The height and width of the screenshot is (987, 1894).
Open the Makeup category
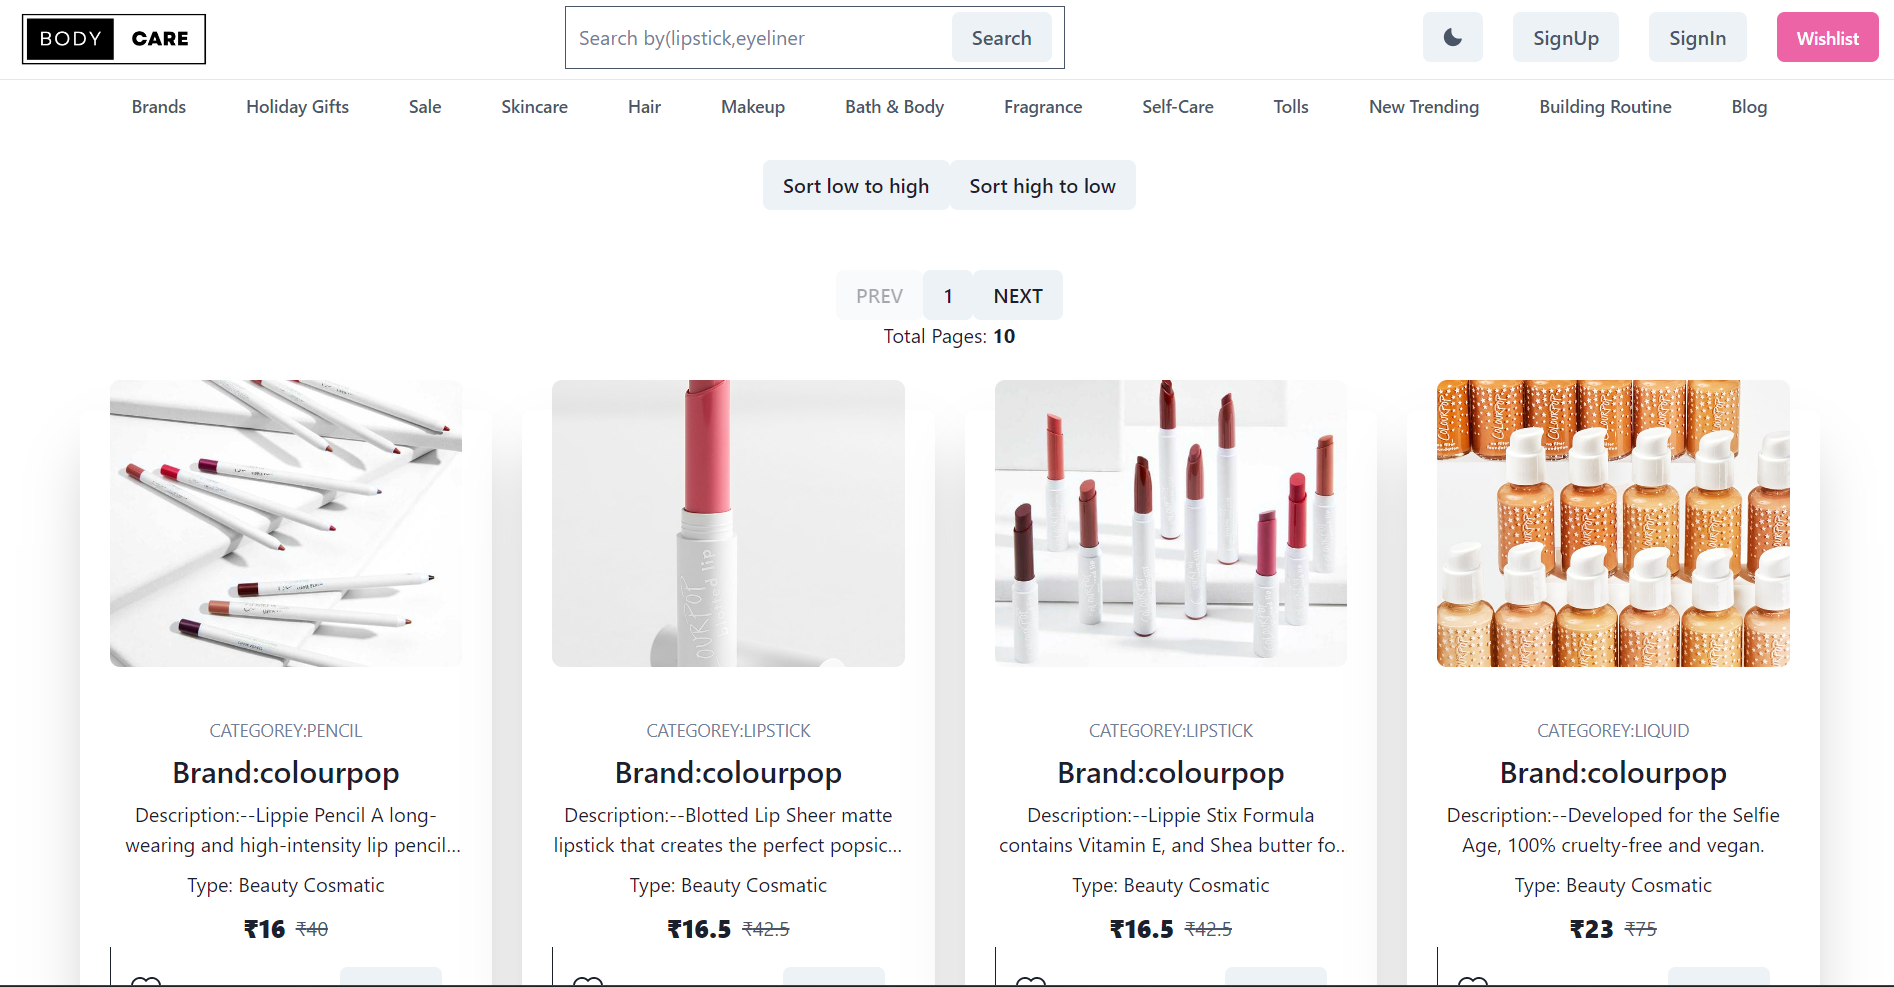[x=752, y=106]
